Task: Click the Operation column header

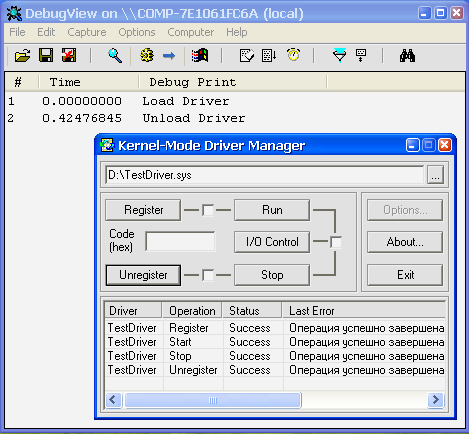Action: [x=192, y=311]
